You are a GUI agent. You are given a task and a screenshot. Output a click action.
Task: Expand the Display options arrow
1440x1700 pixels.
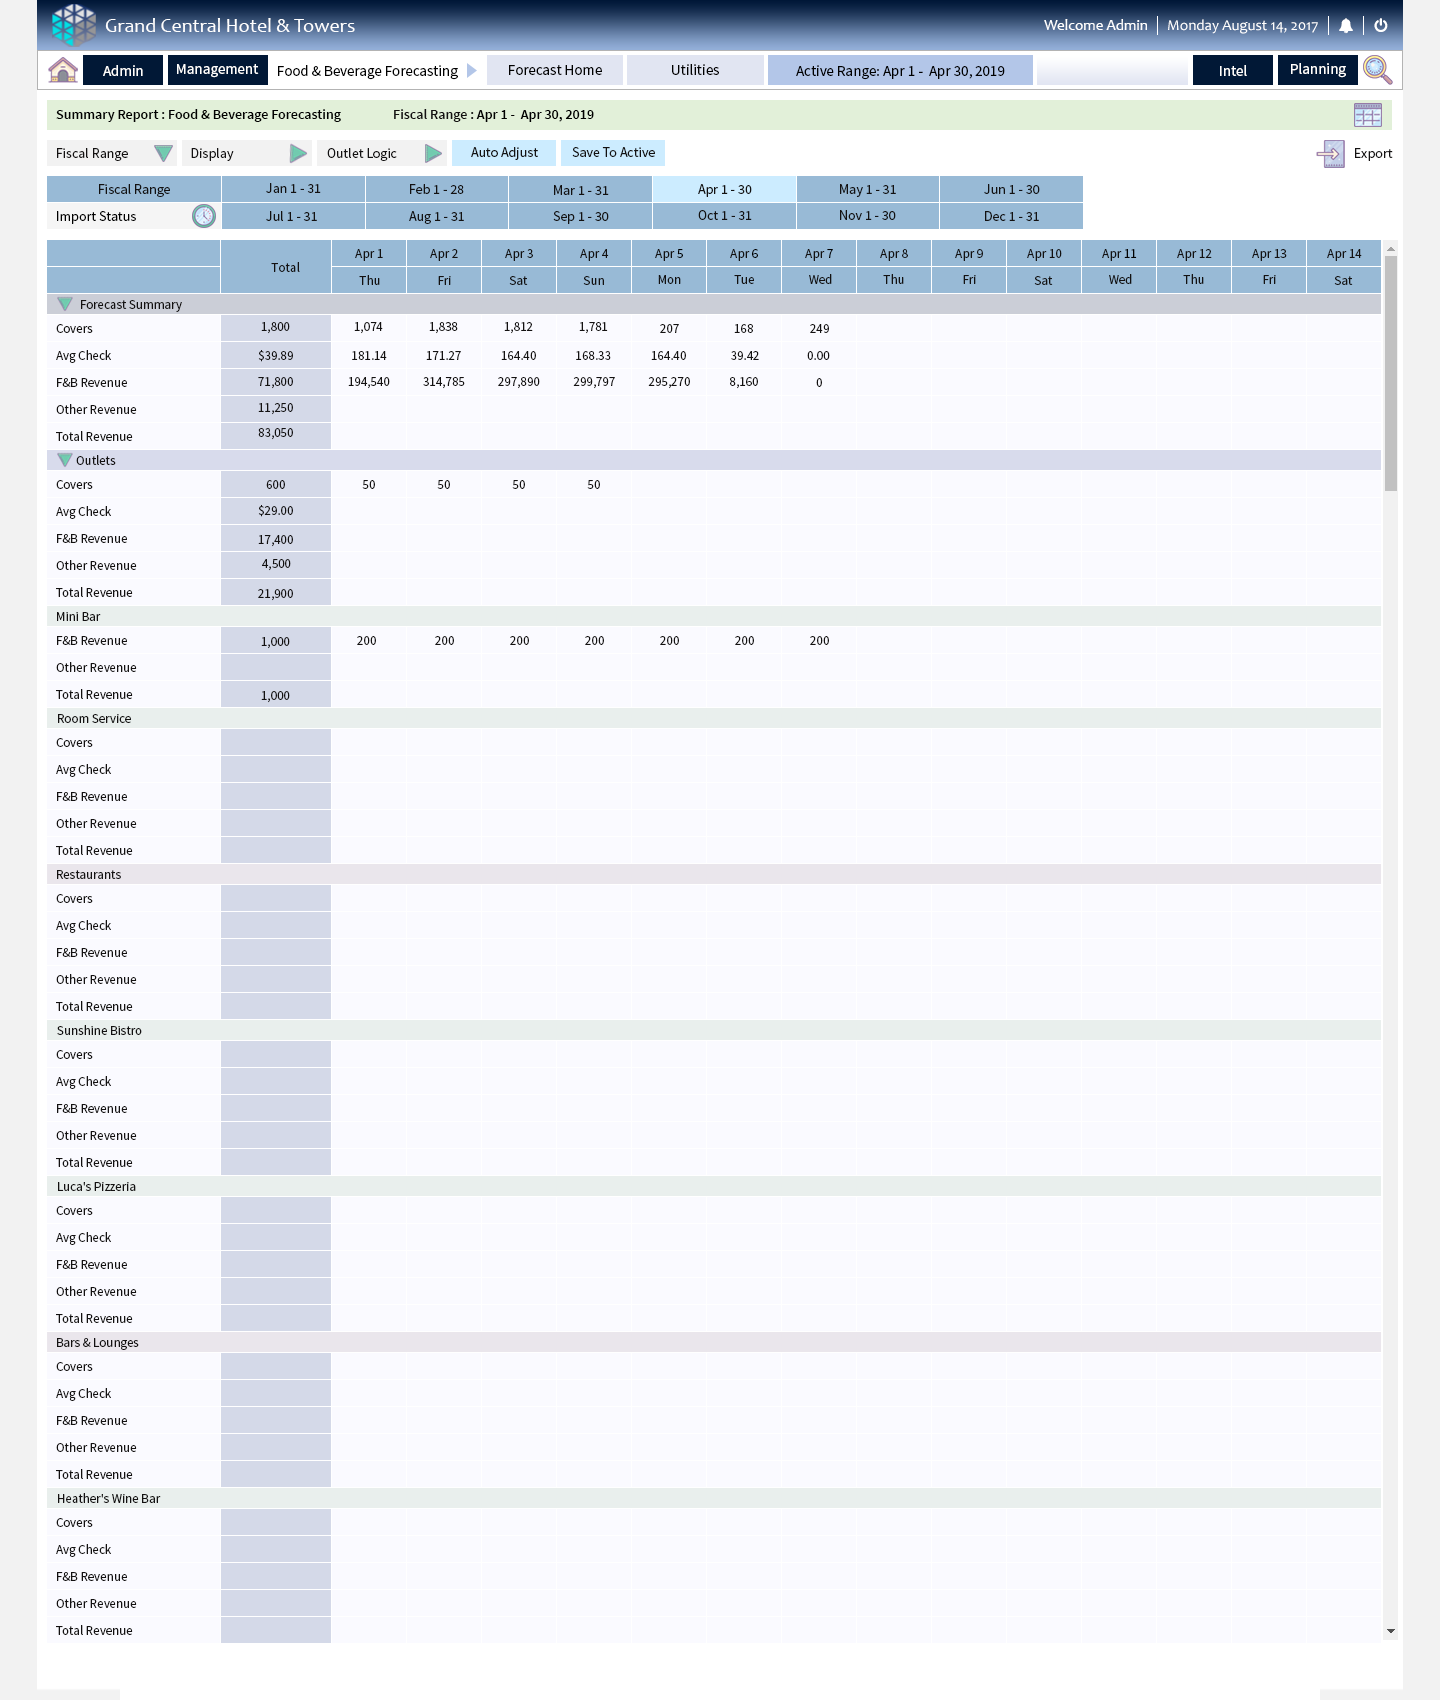(298, 153)
